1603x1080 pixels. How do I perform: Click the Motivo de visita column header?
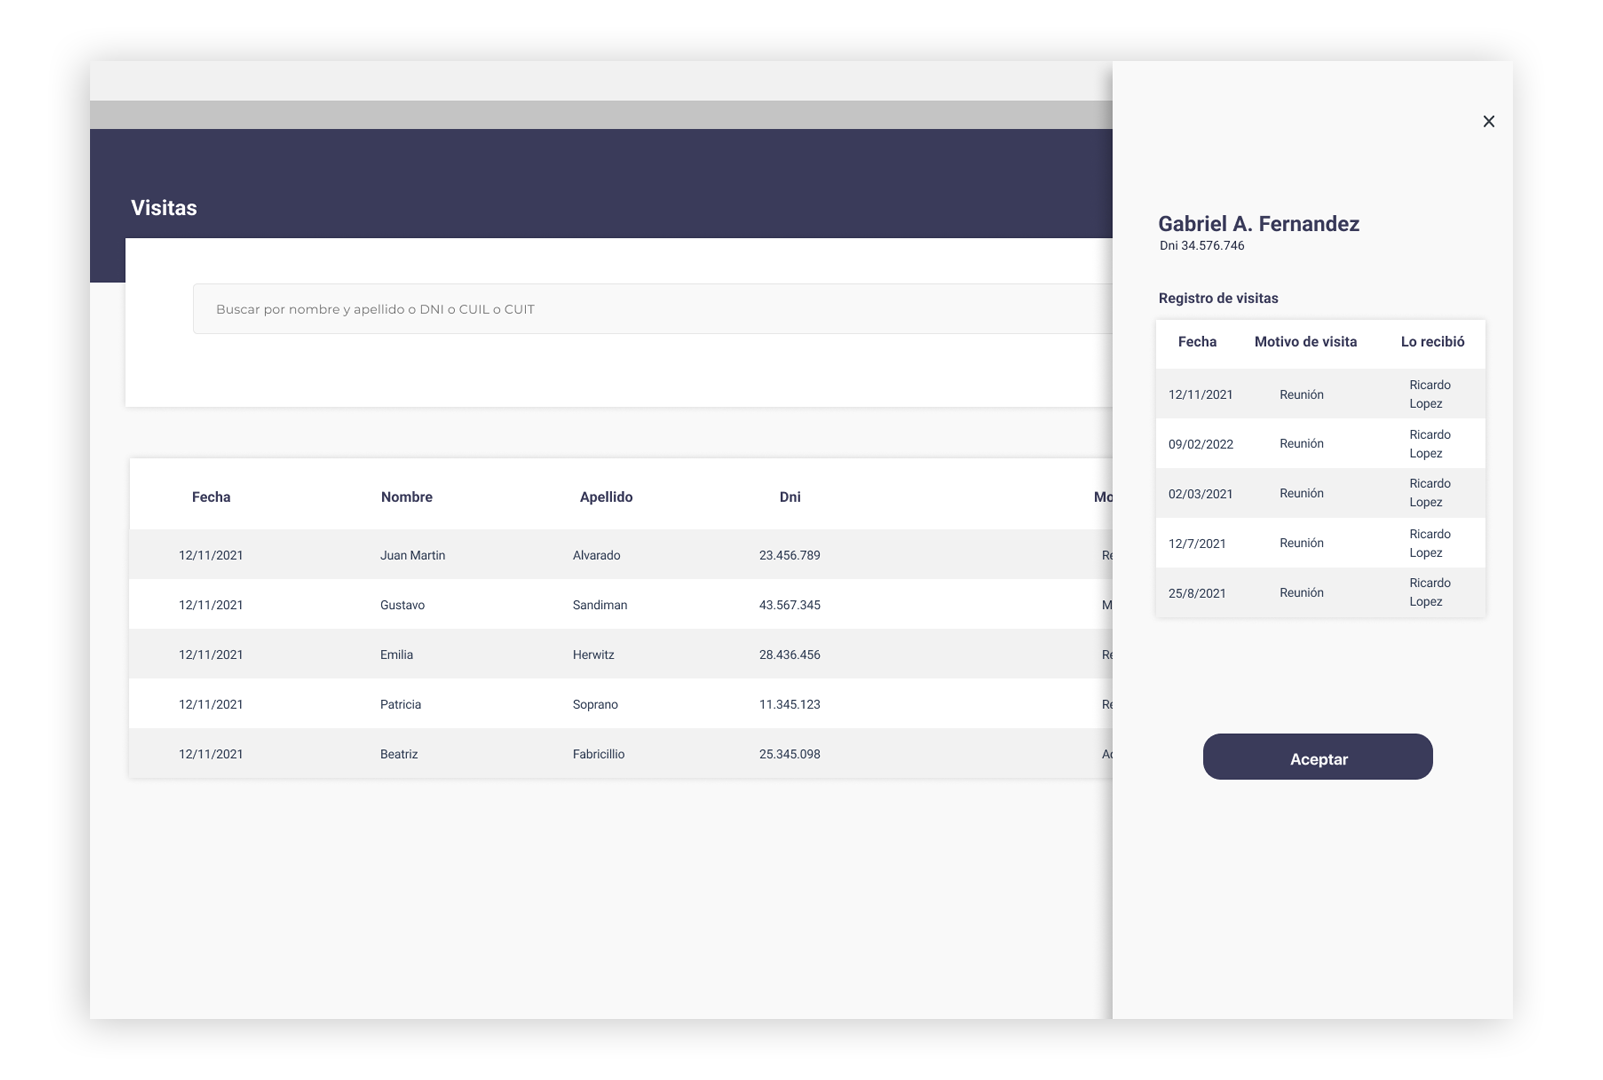tap(1305, 342)
